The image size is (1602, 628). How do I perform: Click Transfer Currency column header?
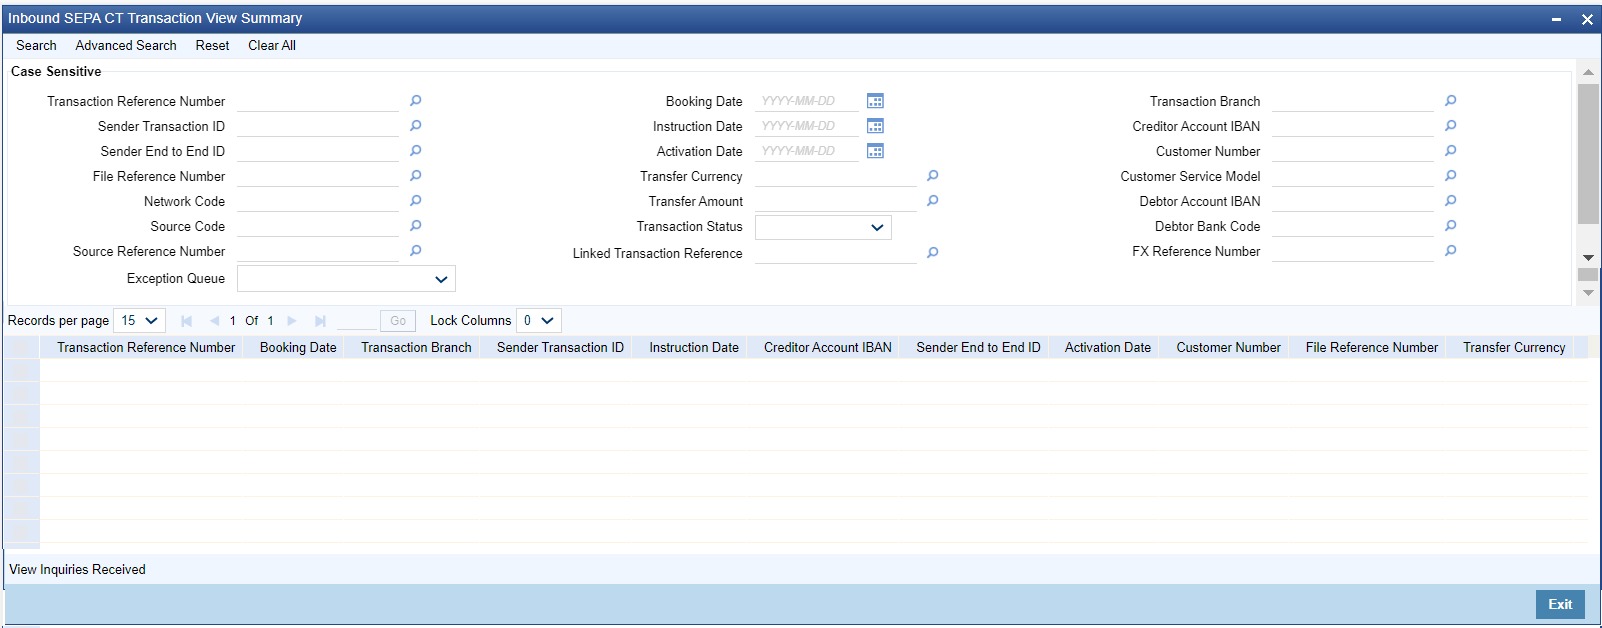point(1514,348)
